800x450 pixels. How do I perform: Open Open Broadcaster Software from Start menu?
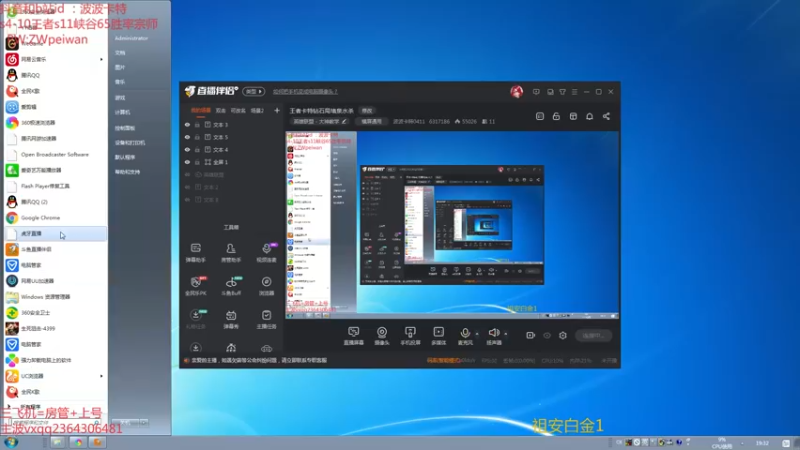[x=55, y=155]
